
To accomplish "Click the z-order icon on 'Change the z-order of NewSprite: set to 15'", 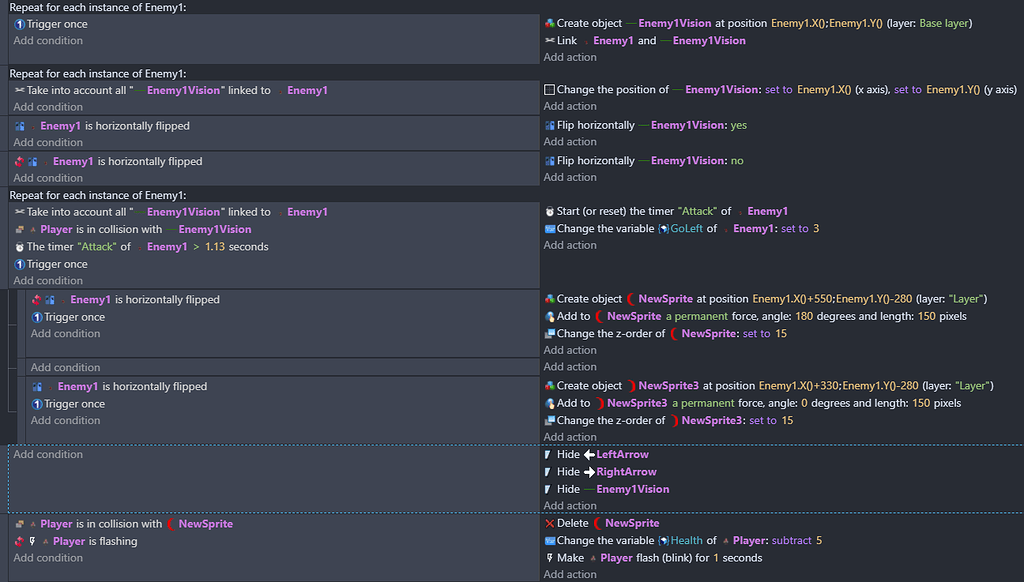I will click(550, 334).
